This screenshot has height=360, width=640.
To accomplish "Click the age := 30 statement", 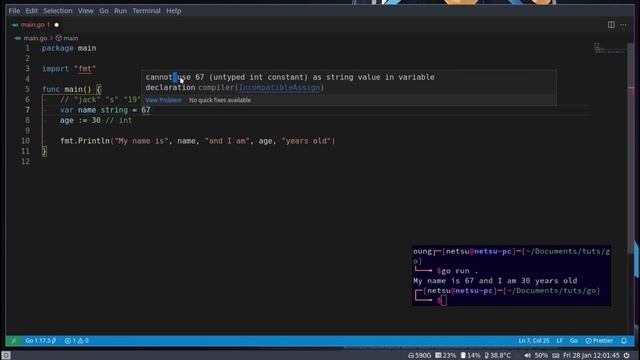I will [80, 120].
